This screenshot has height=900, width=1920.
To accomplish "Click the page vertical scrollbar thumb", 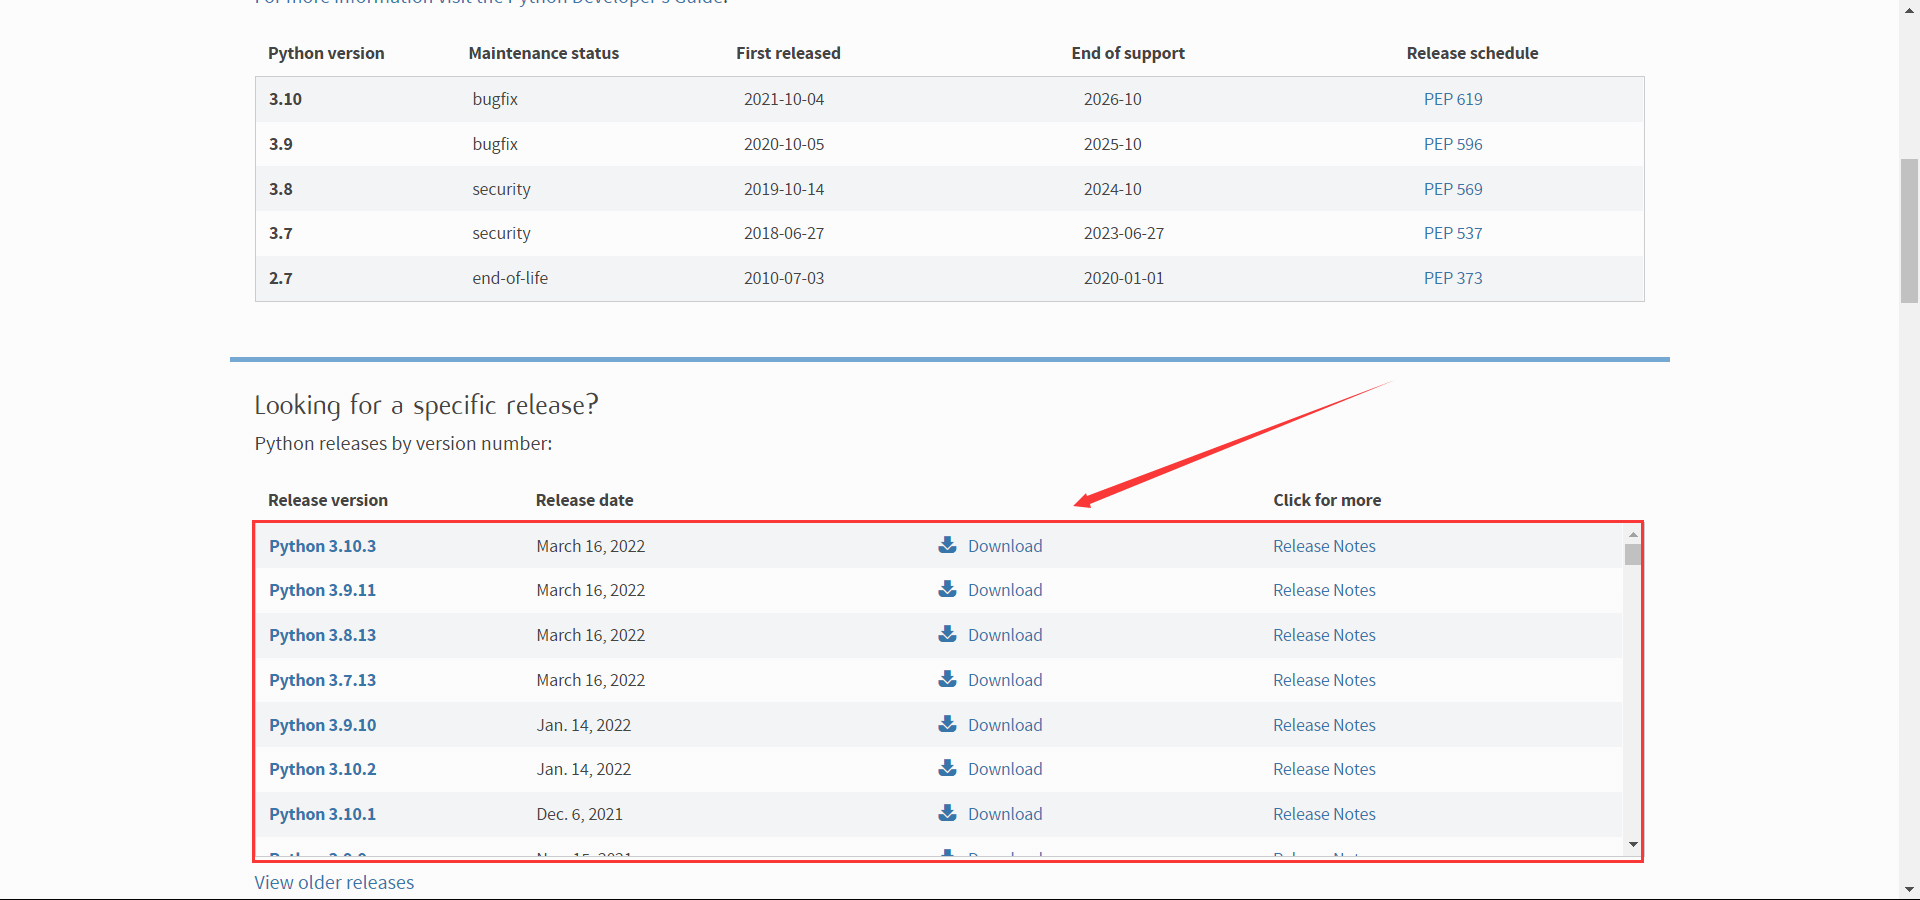I will (1909, 230).
